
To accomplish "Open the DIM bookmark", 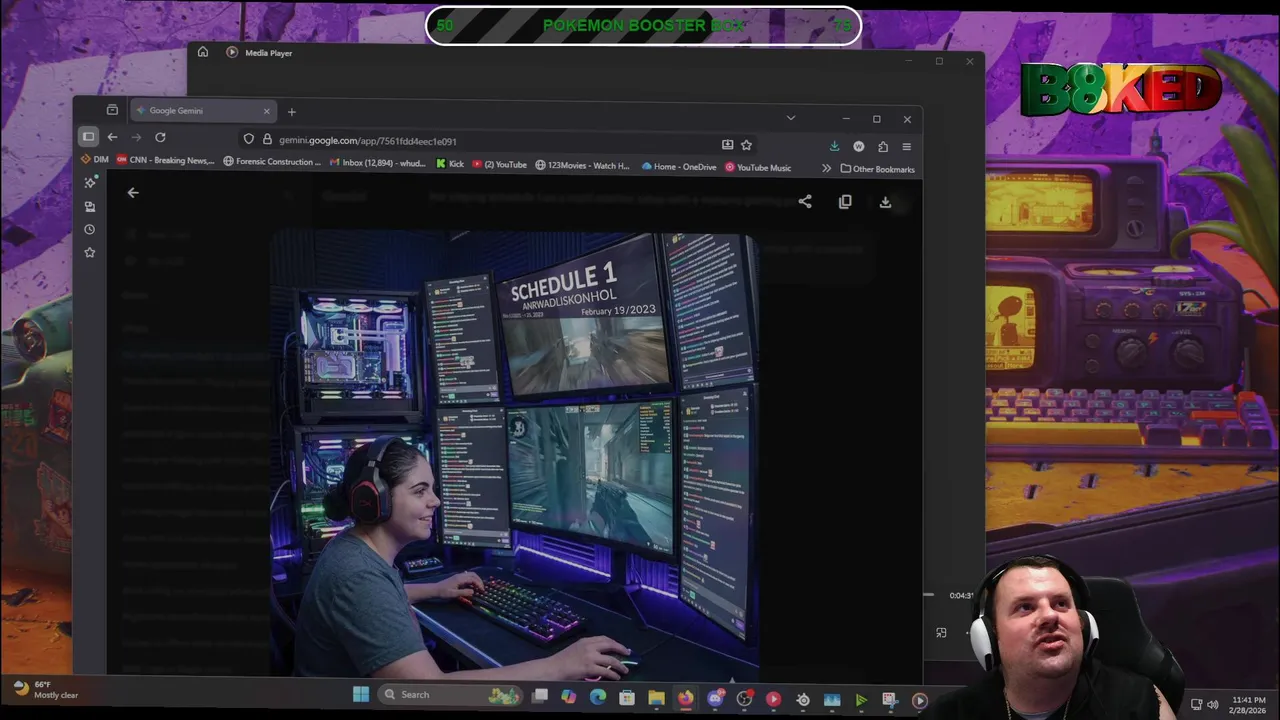I will tap(94, 160).
